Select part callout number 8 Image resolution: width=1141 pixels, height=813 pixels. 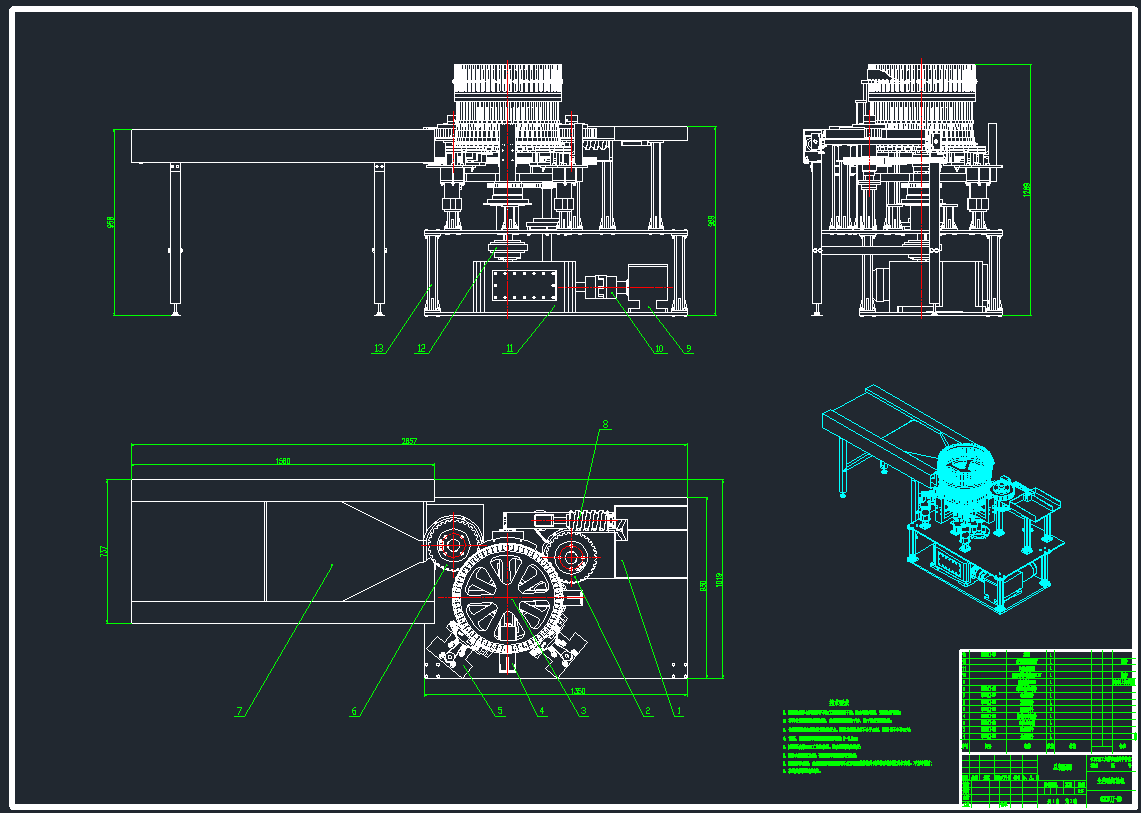pyautogui.click(x=605, y=424)
